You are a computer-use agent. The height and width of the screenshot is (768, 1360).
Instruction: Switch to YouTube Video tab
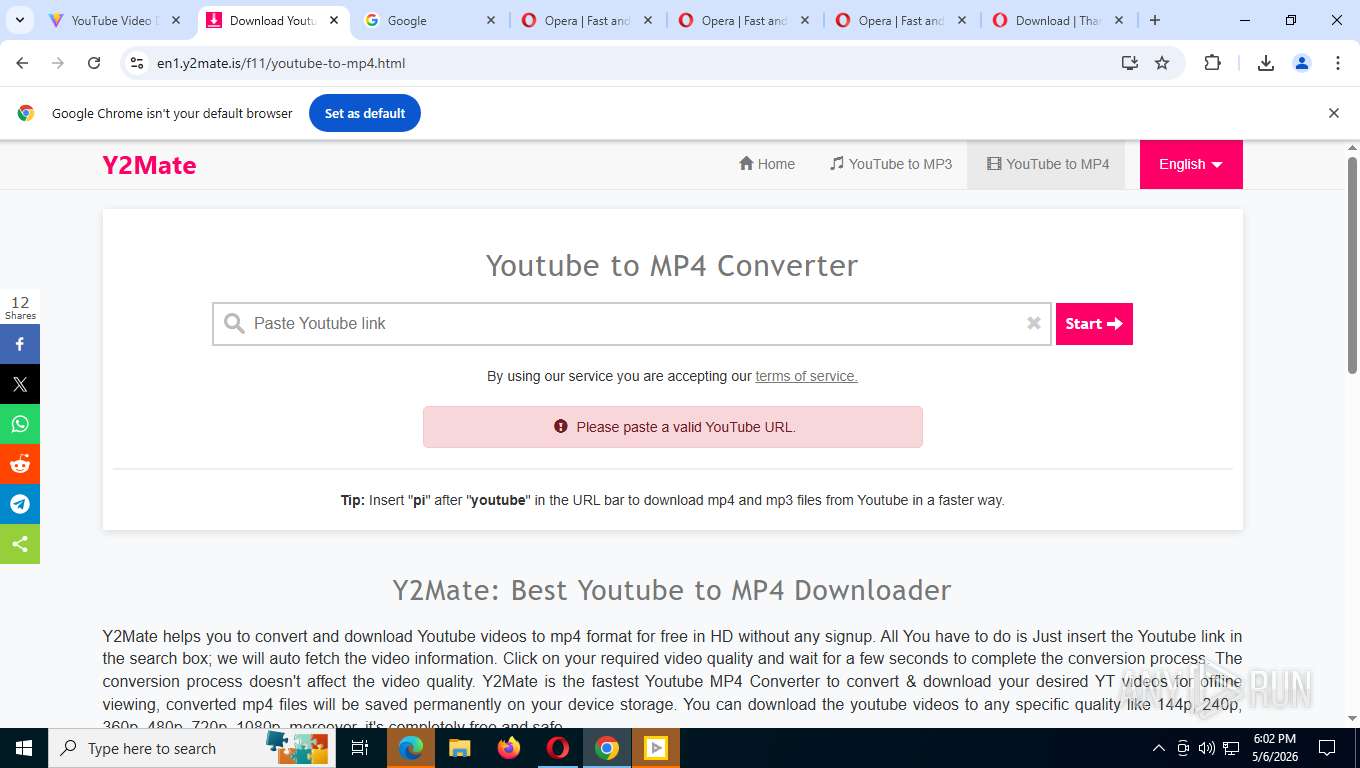(x=116, y=20)
